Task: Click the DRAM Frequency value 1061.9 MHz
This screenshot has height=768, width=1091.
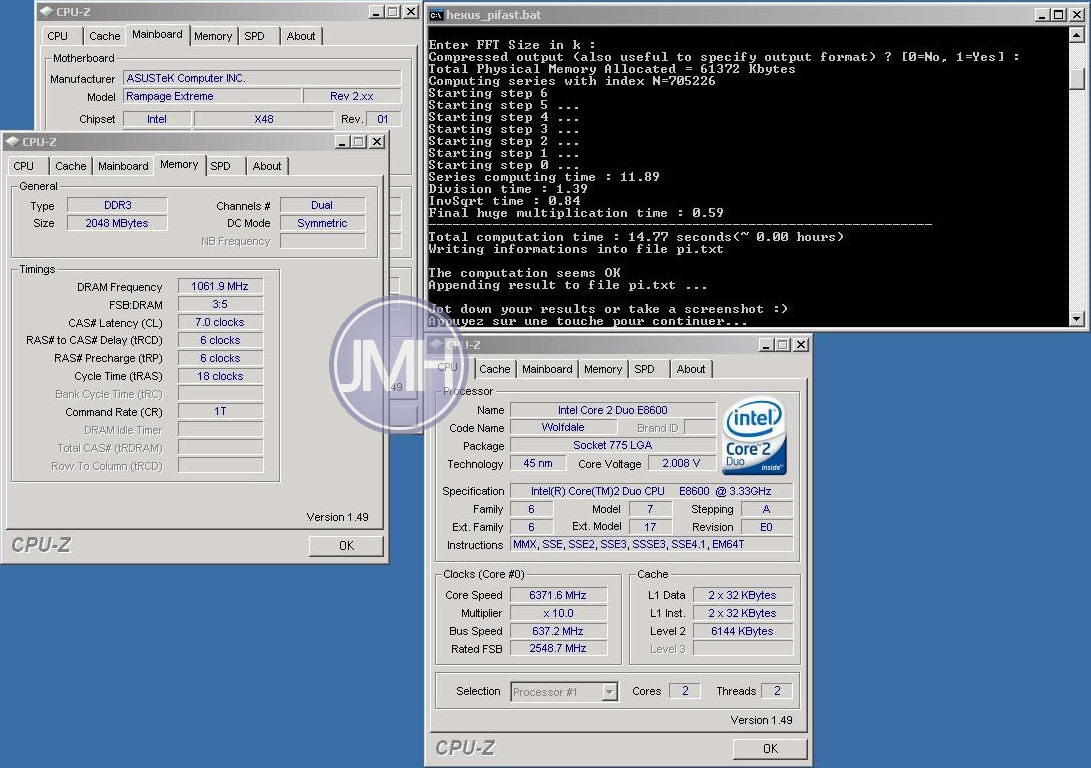Action: point(220,287)
